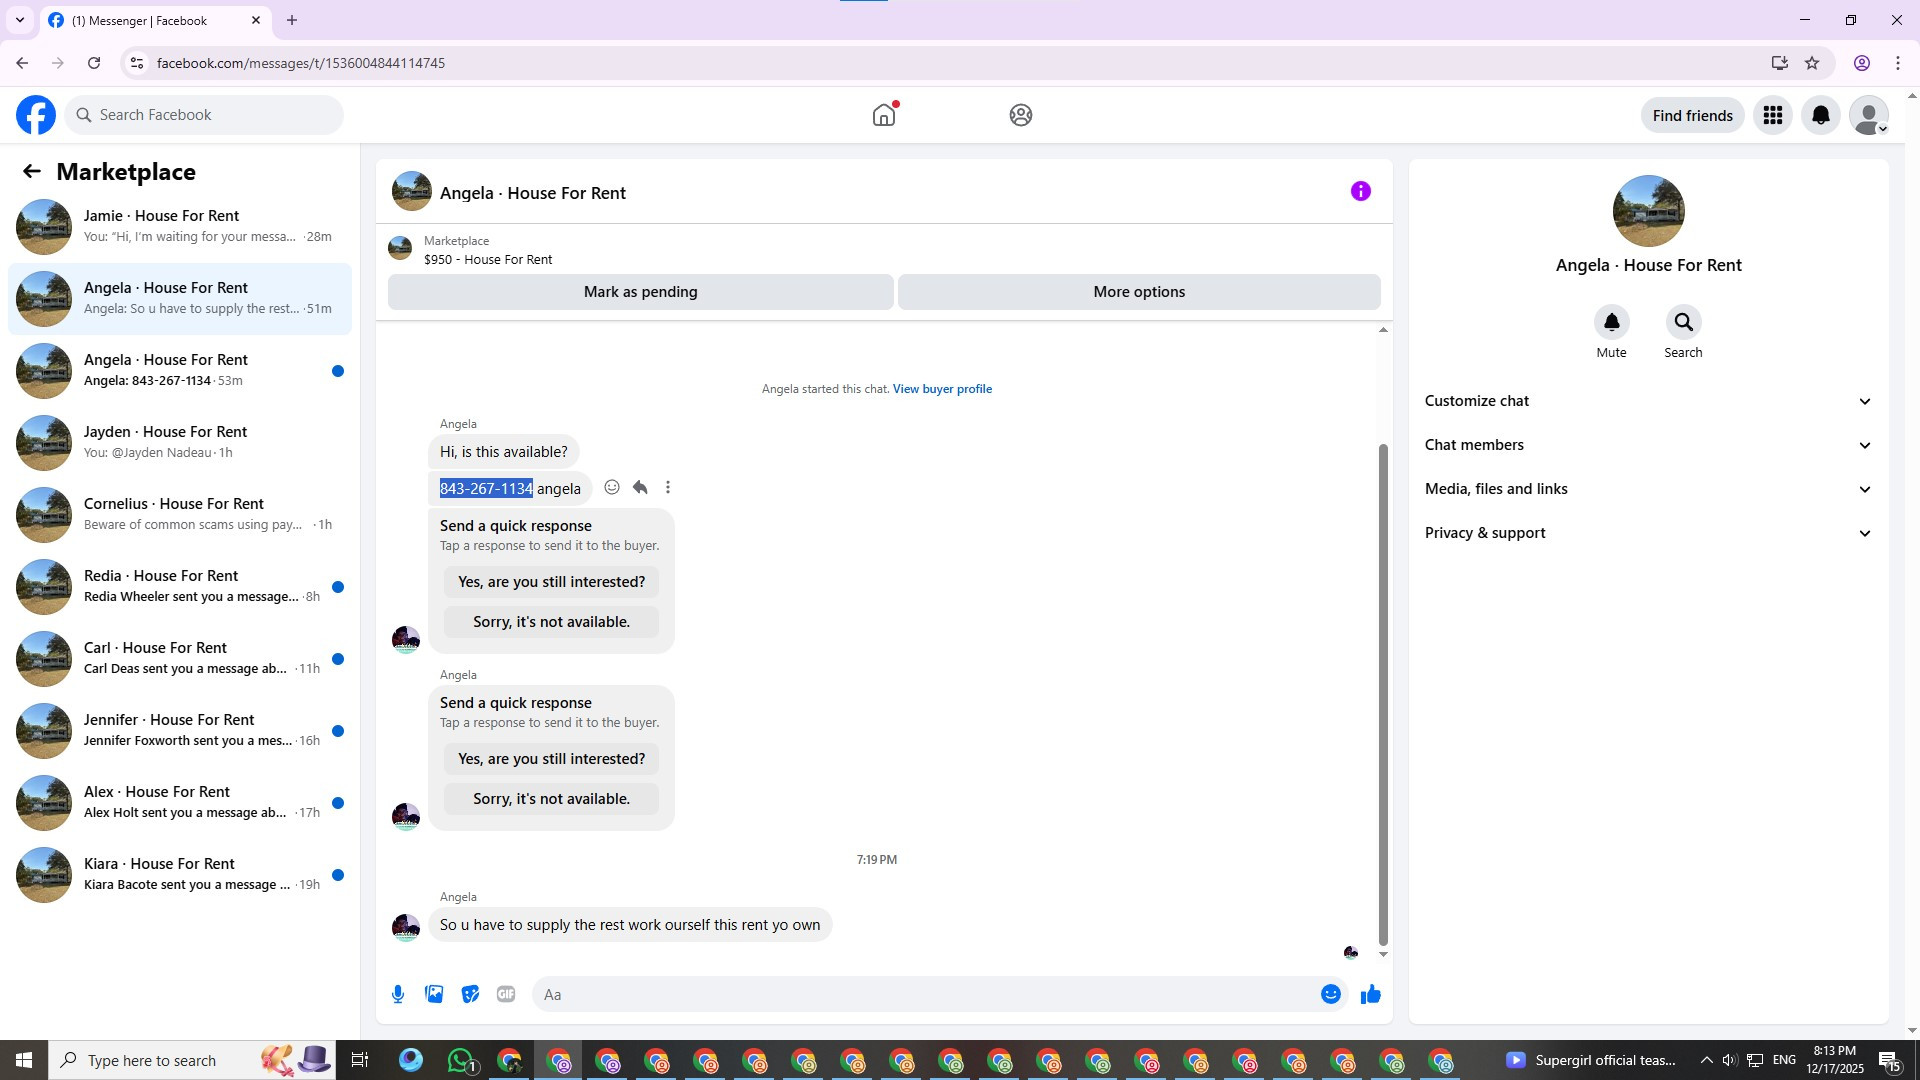Open the GIF picker icon
This screenshot has width=1920, height=1080.
tap(506, 994)
